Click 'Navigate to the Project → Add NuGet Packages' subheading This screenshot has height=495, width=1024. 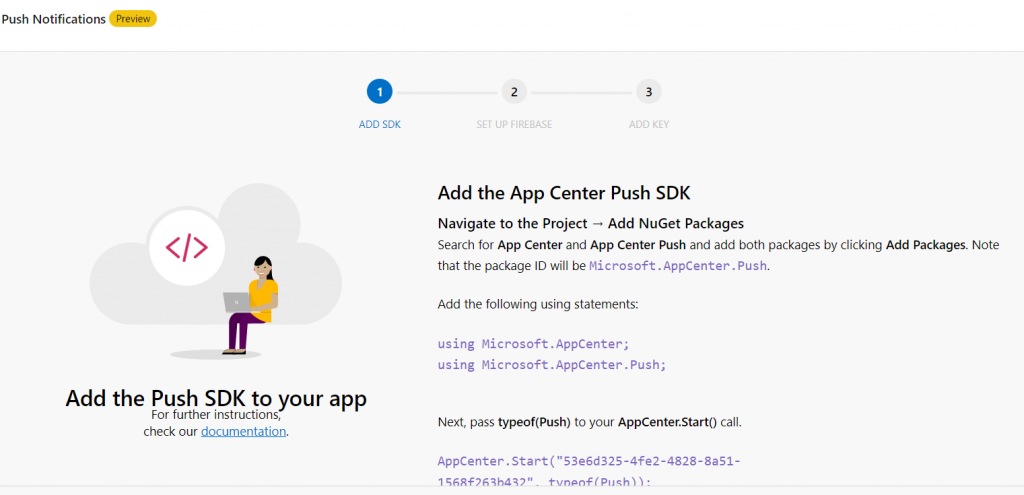pyautogui.click(x=590, y=223)
